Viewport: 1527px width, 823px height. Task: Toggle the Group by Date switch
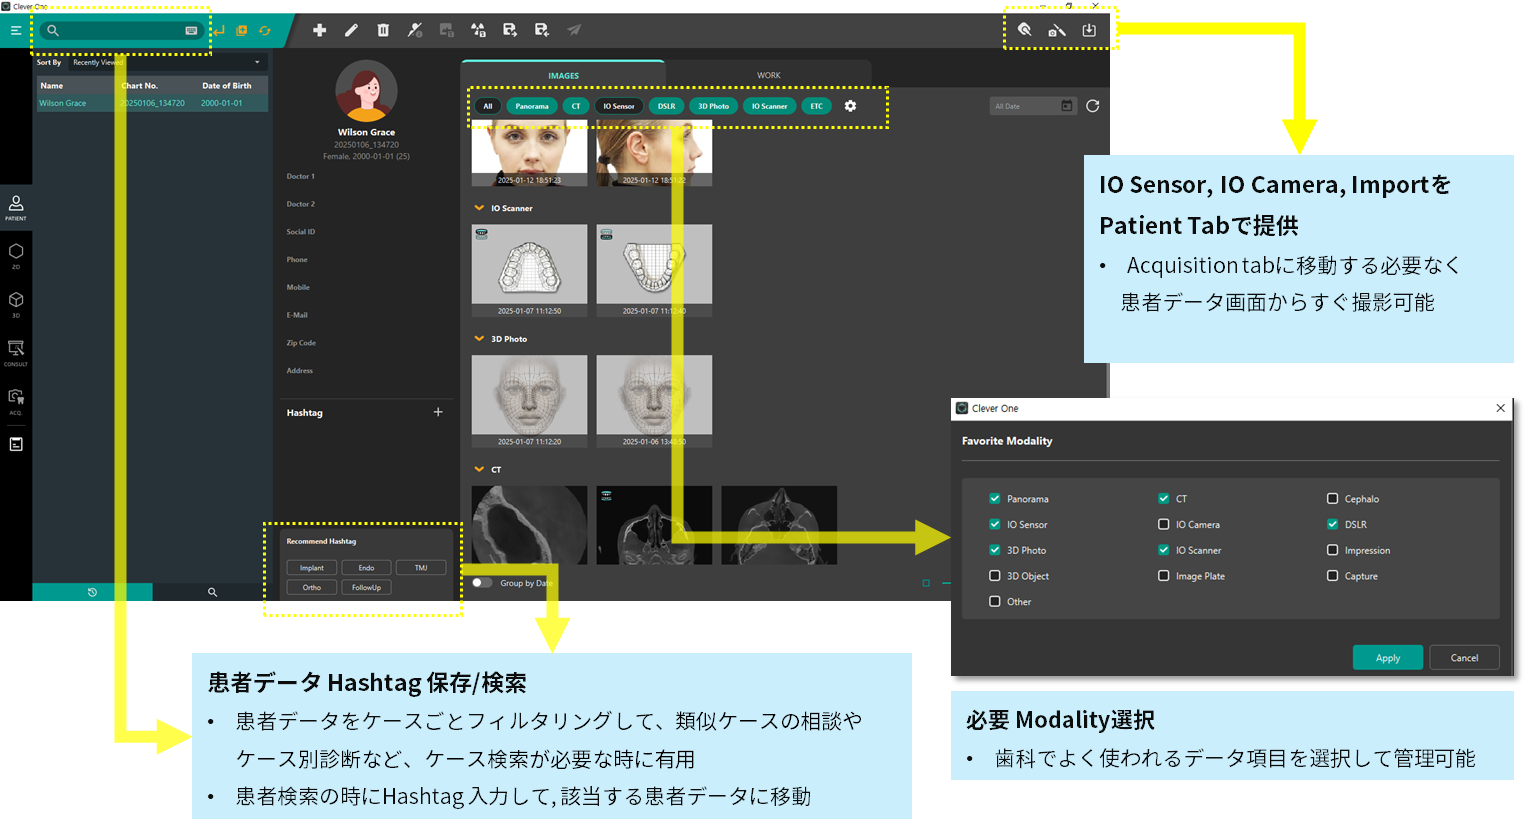coord(482,583)
